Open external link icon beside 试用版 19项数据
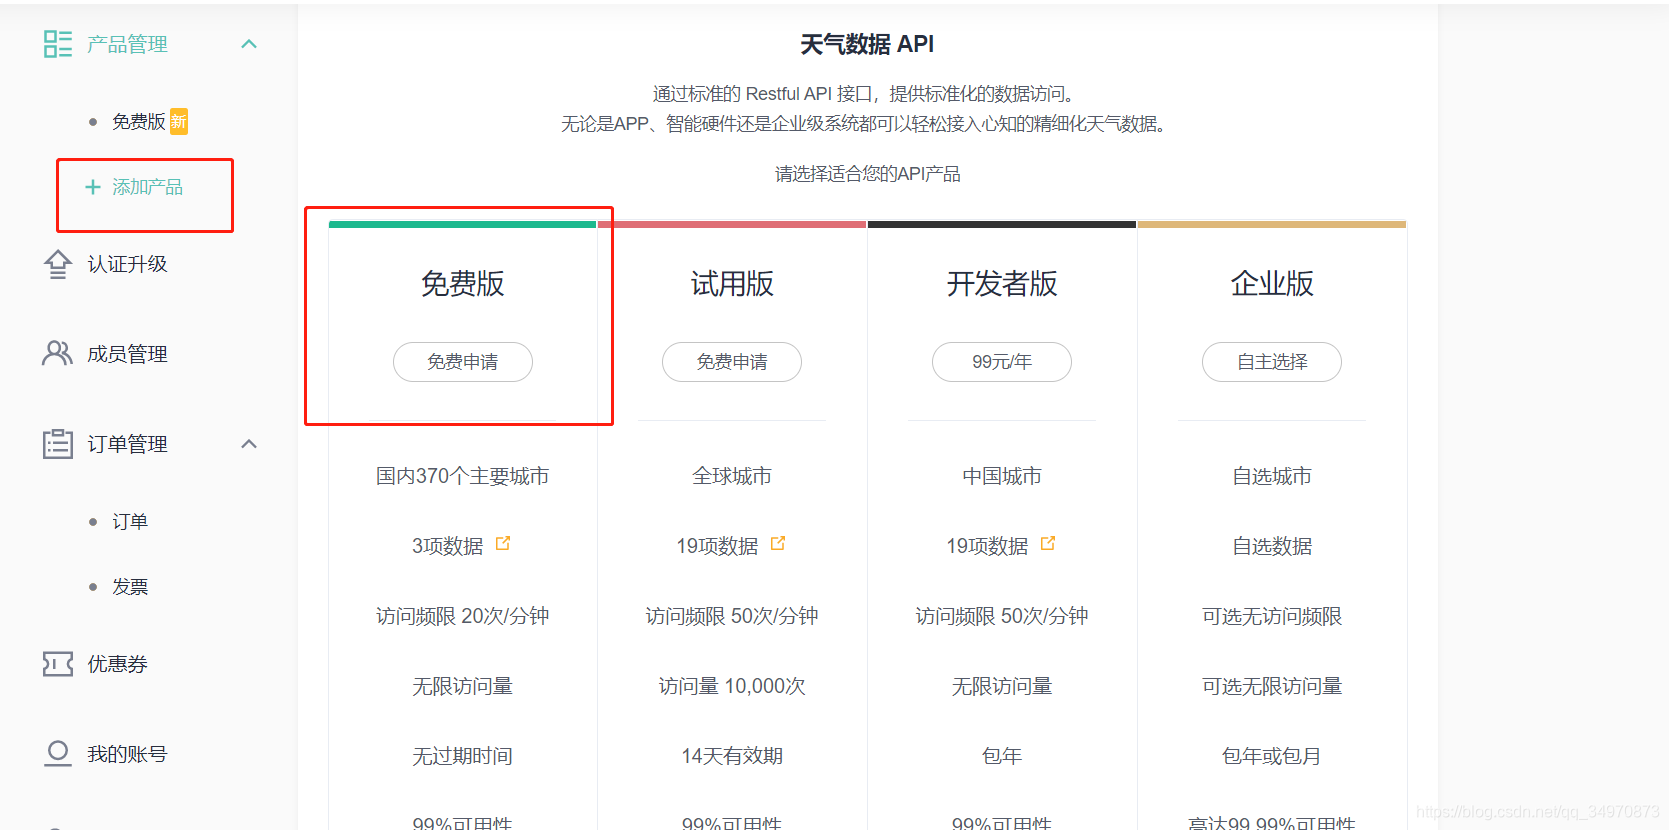The image size is (1669, 830). [x=778, y=543]
